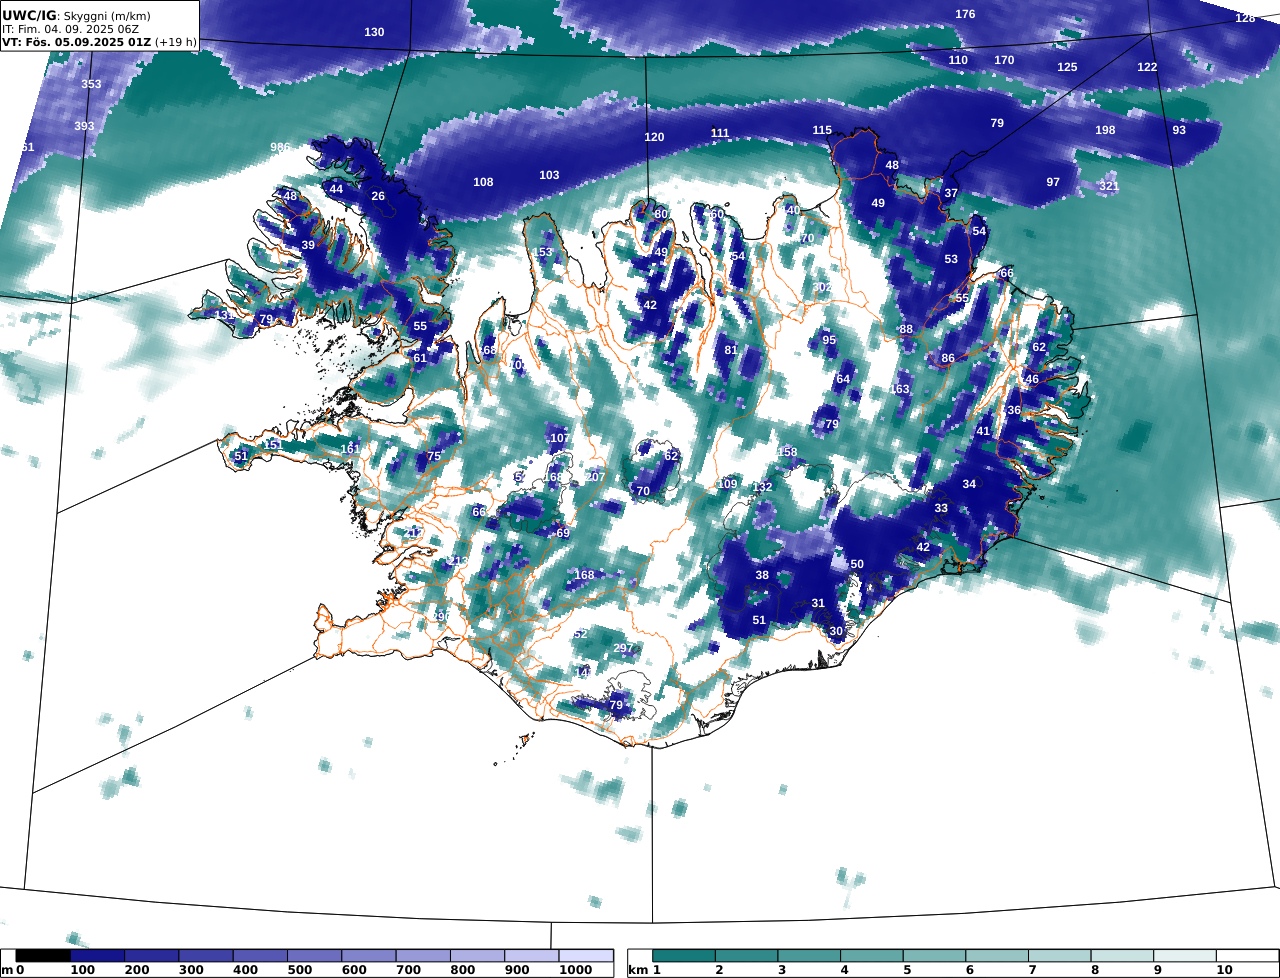Click the visibility value '120'
Screen dimensions: 1280x978
[654, 137]
